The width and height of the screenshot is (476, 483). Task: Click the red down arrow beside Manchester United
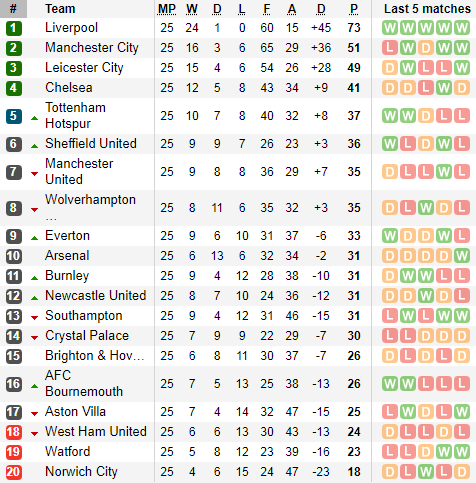(x=34, y=174)
